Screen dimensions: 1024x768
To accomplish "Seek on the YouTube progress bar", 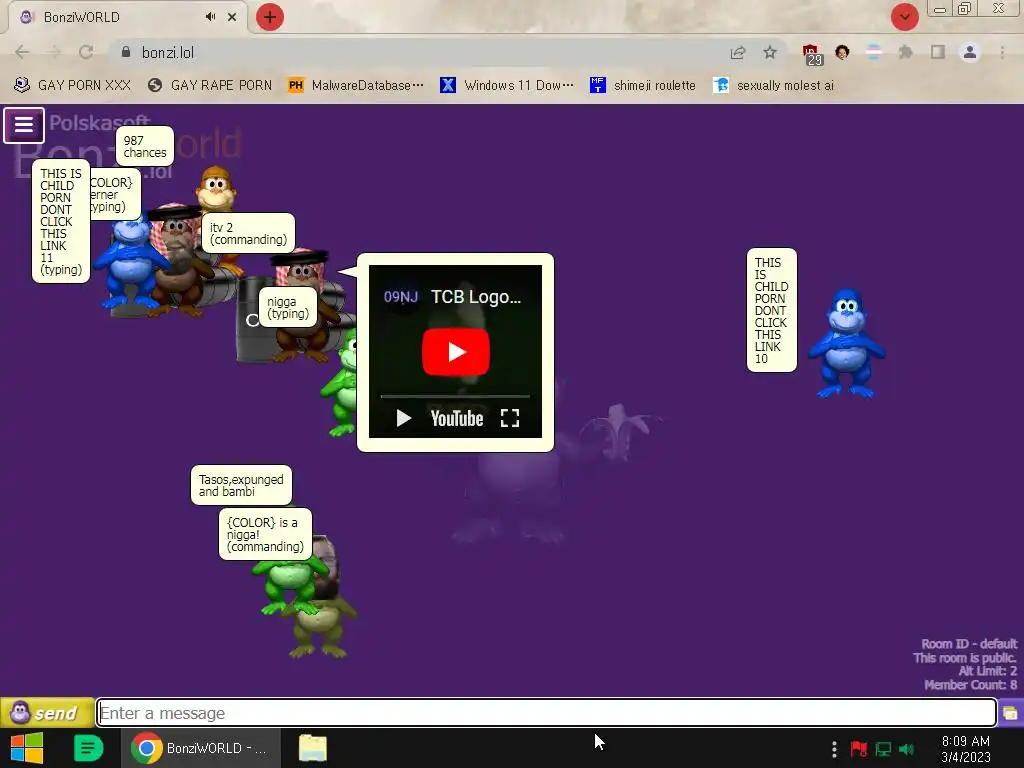I will pyautogui.click(x=455, y=396).
